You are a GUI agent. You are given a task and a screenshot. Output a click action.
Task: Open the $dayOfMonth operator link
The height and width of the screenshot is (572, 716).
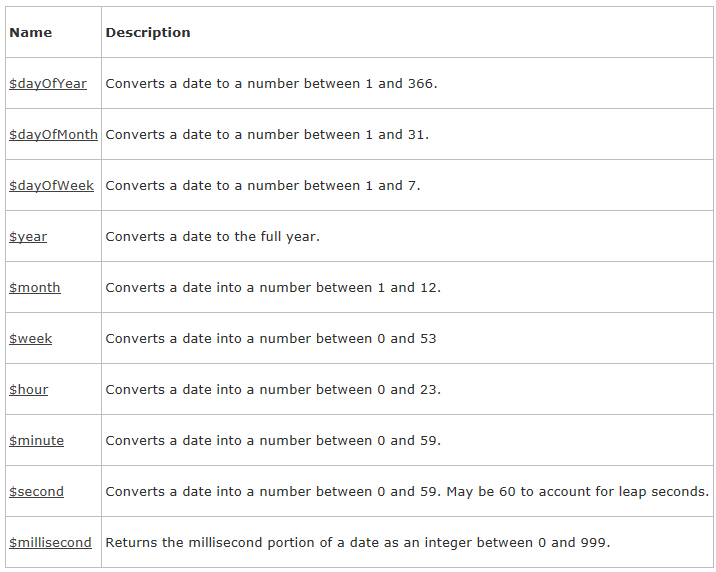(53, 135)
